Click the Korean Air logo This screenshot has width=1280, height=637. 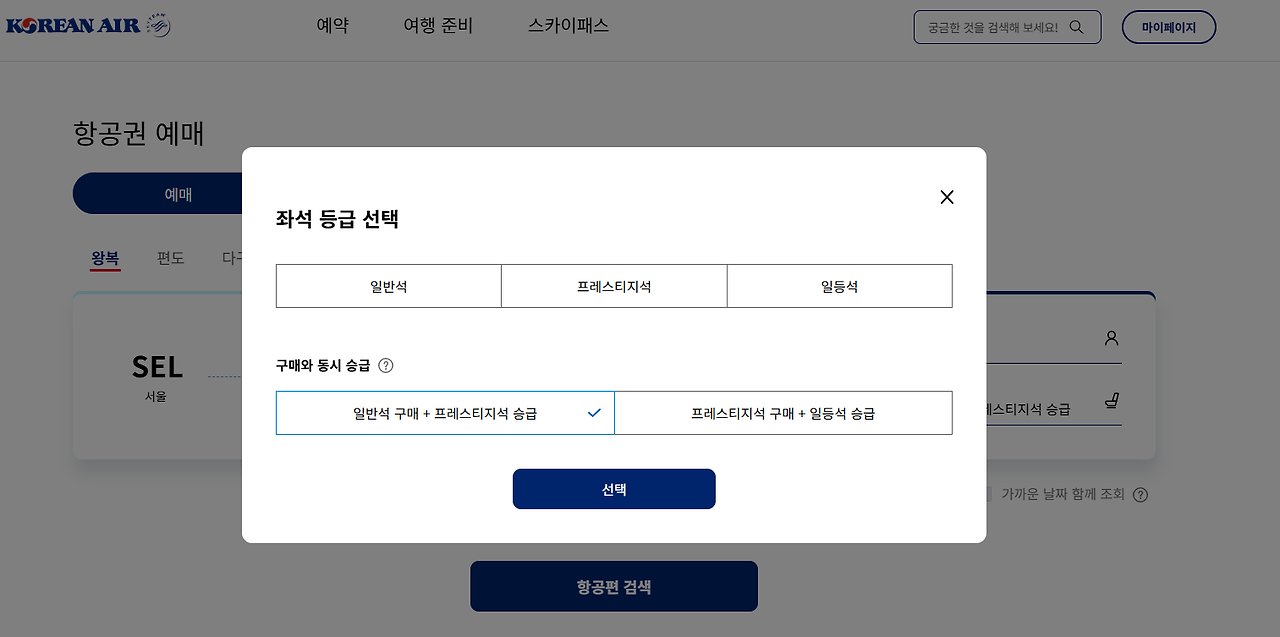point(87,24)
